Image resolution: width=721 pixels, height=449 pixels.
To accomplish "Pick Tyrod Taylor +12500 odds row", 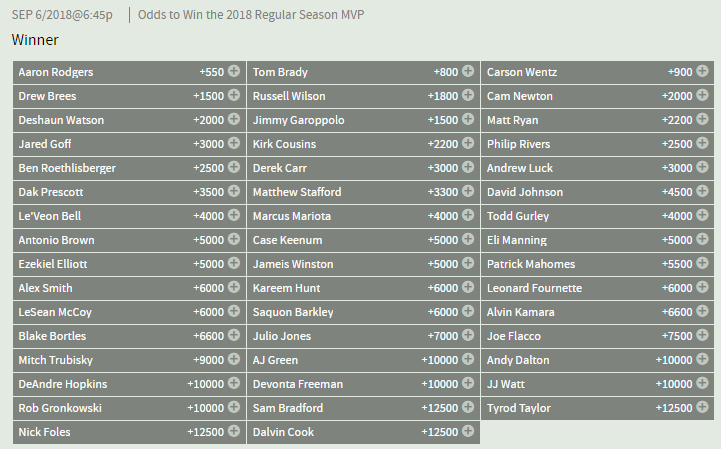I will coord(590,408).
